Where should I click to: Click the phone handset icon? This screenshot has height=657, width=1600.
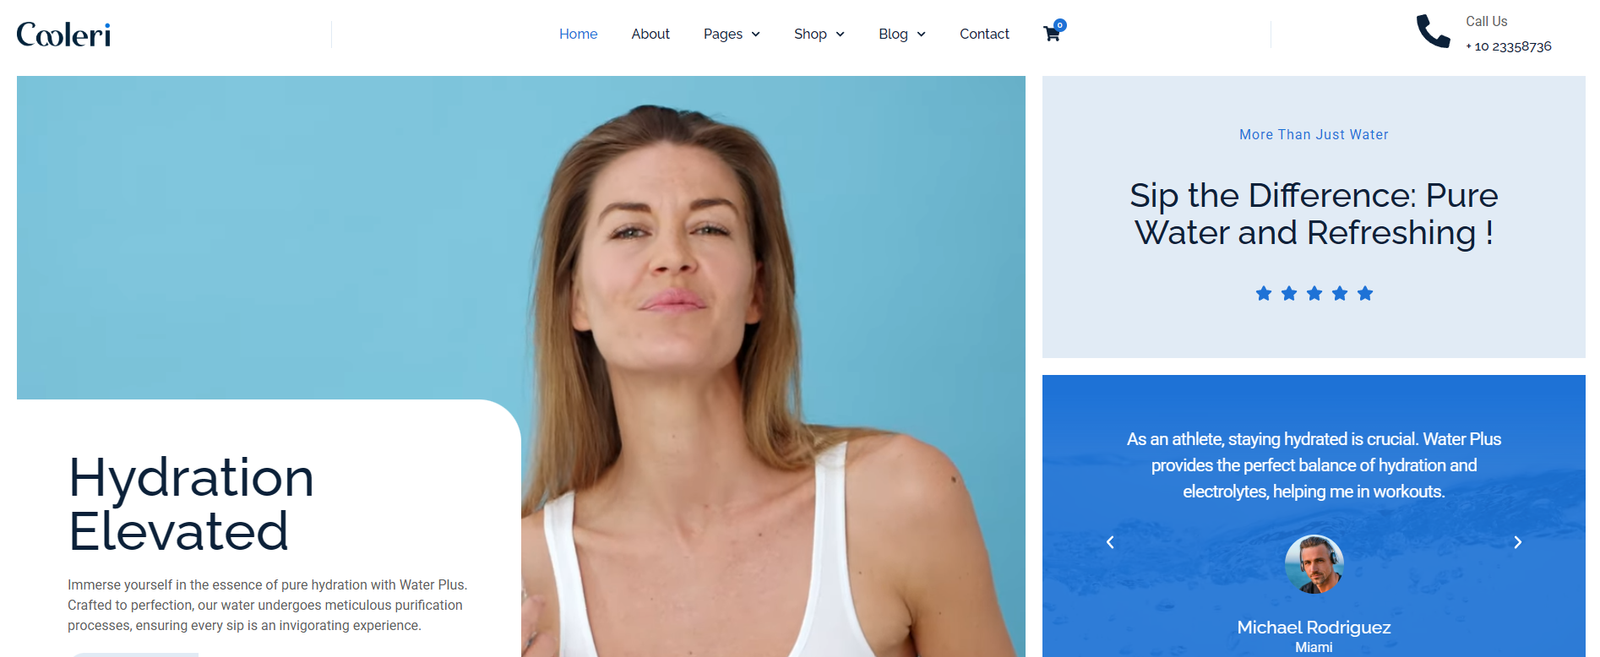pyautogui.click(x=1432, y=32)
